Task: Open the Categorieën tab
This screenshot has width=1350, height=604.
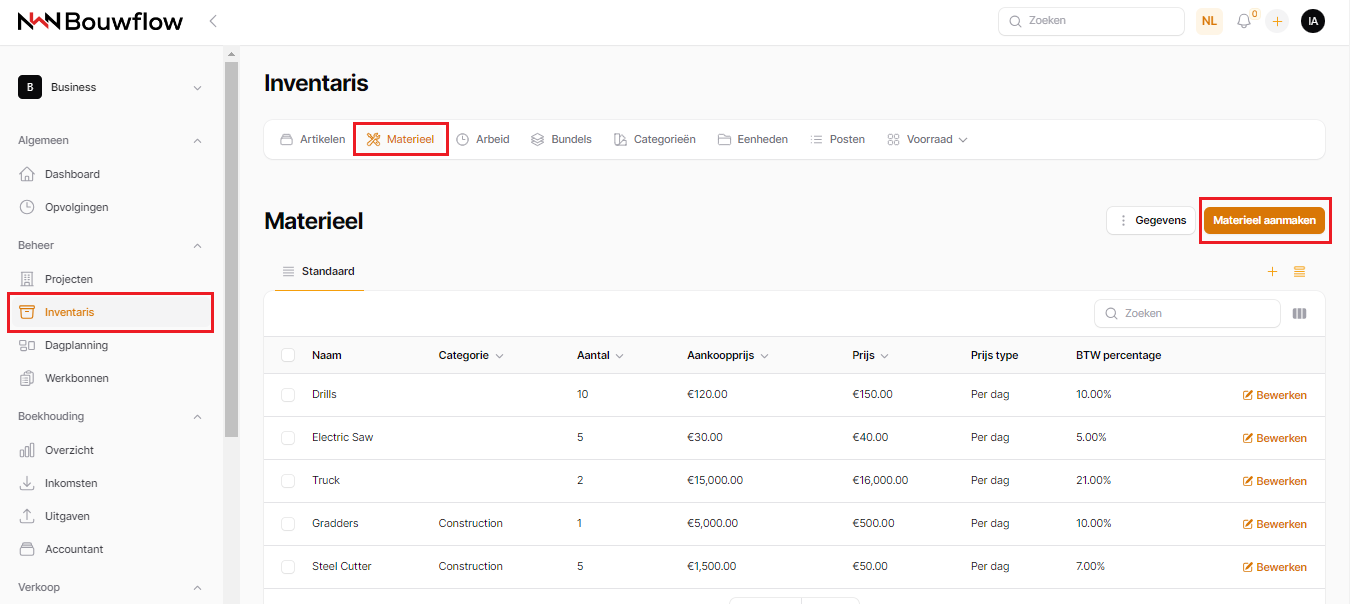Action: click(x=654, y=140)
